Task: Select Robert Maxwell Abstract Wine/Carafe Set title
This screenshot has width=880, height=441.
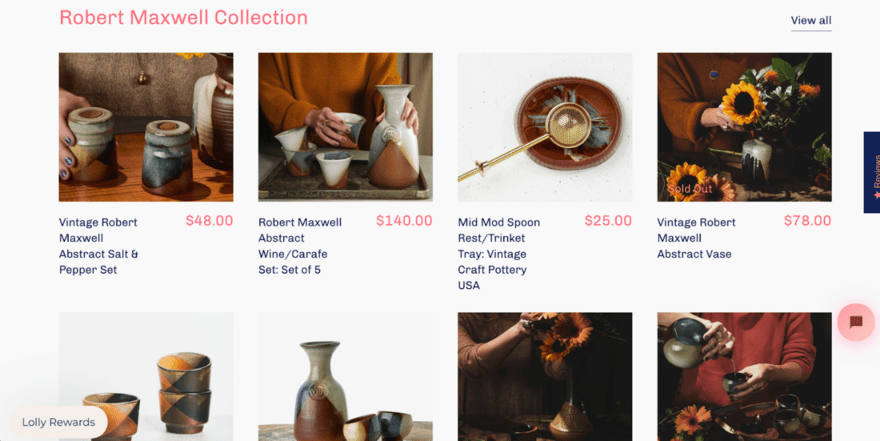Action: tap(300, 246)
